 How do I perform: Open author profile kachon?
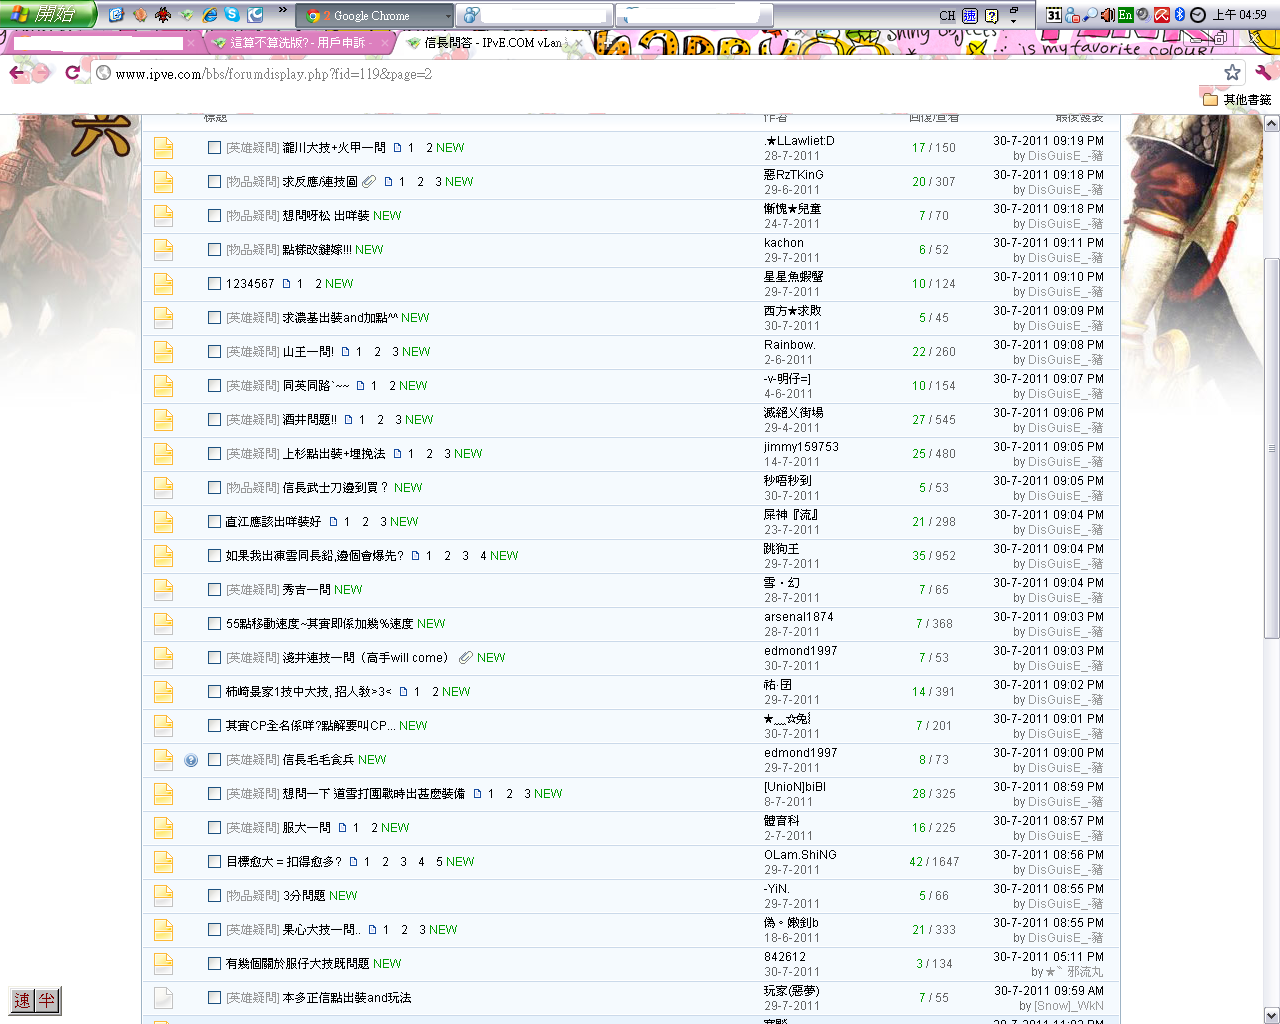pos(784,243)
